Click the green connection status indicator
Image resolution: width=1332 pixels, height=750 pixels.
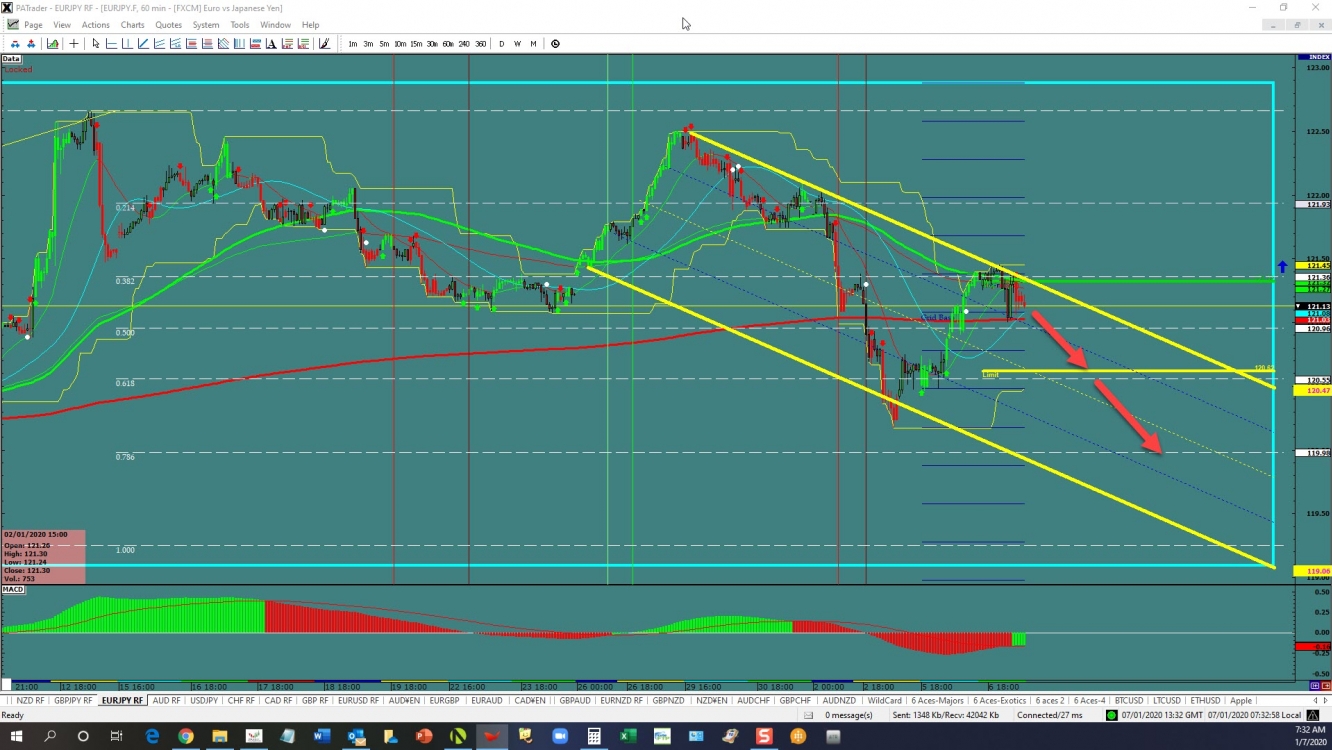[1111, 715]
